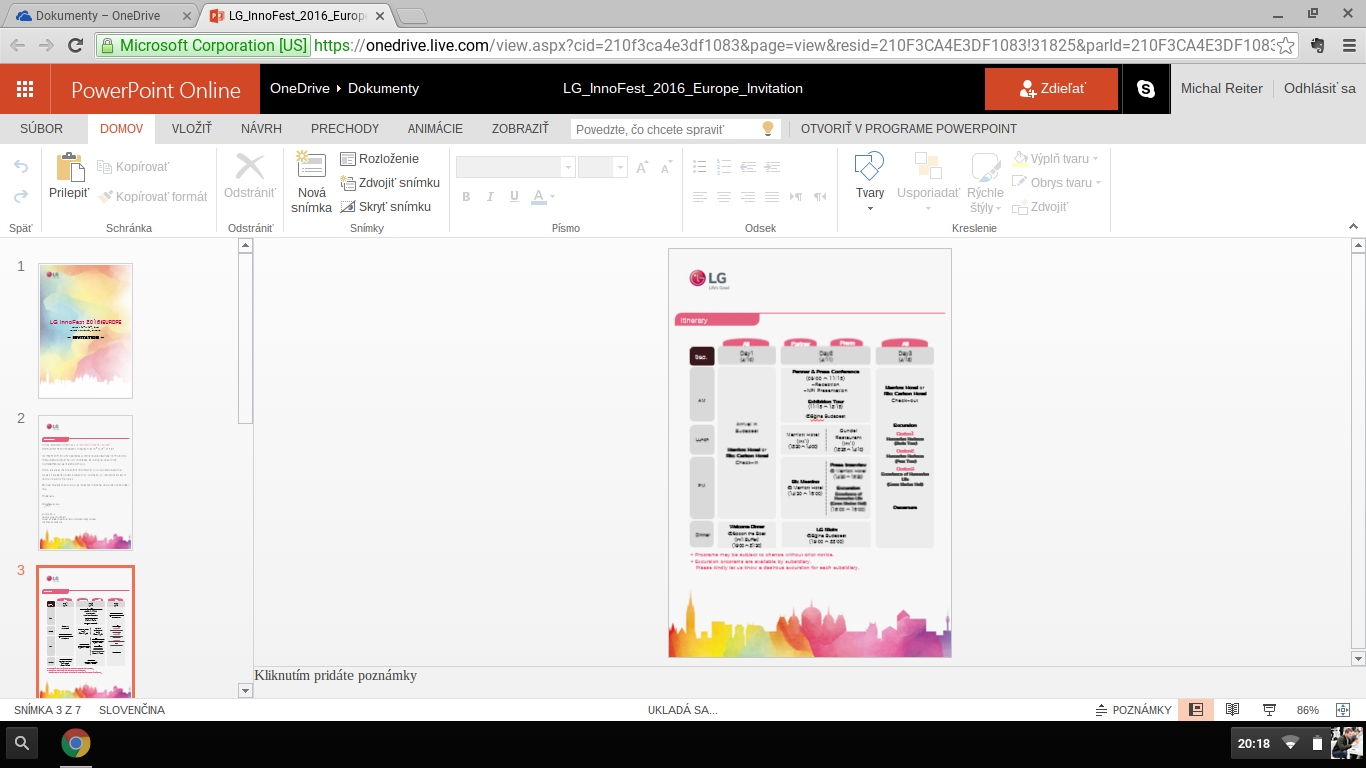Select slide 2 thumbnail
The image size is (1366, 768).
coord(85,482)
